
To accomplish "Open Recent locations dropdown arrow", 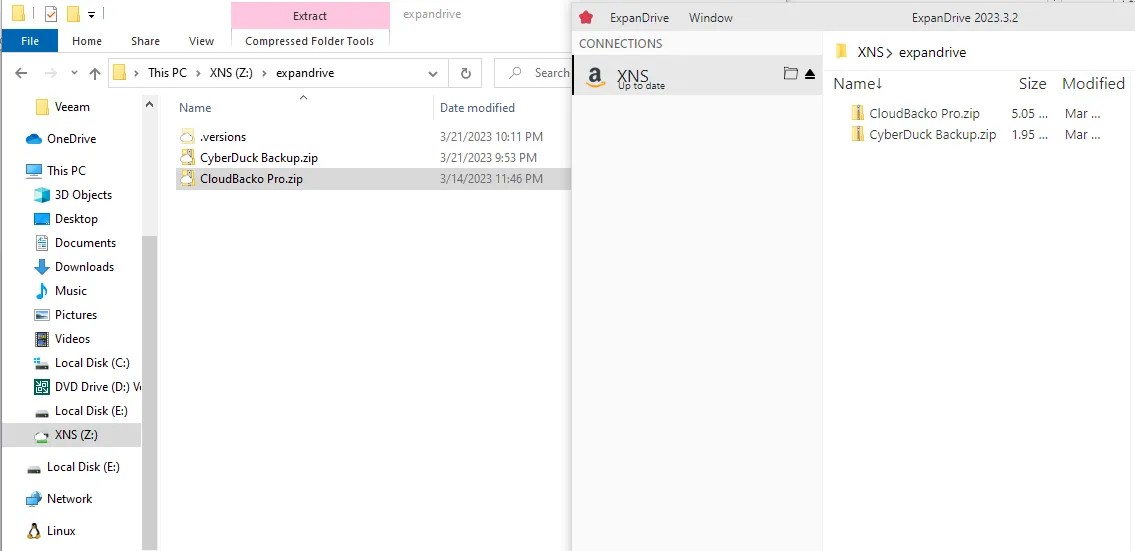I will coord(74,73).
